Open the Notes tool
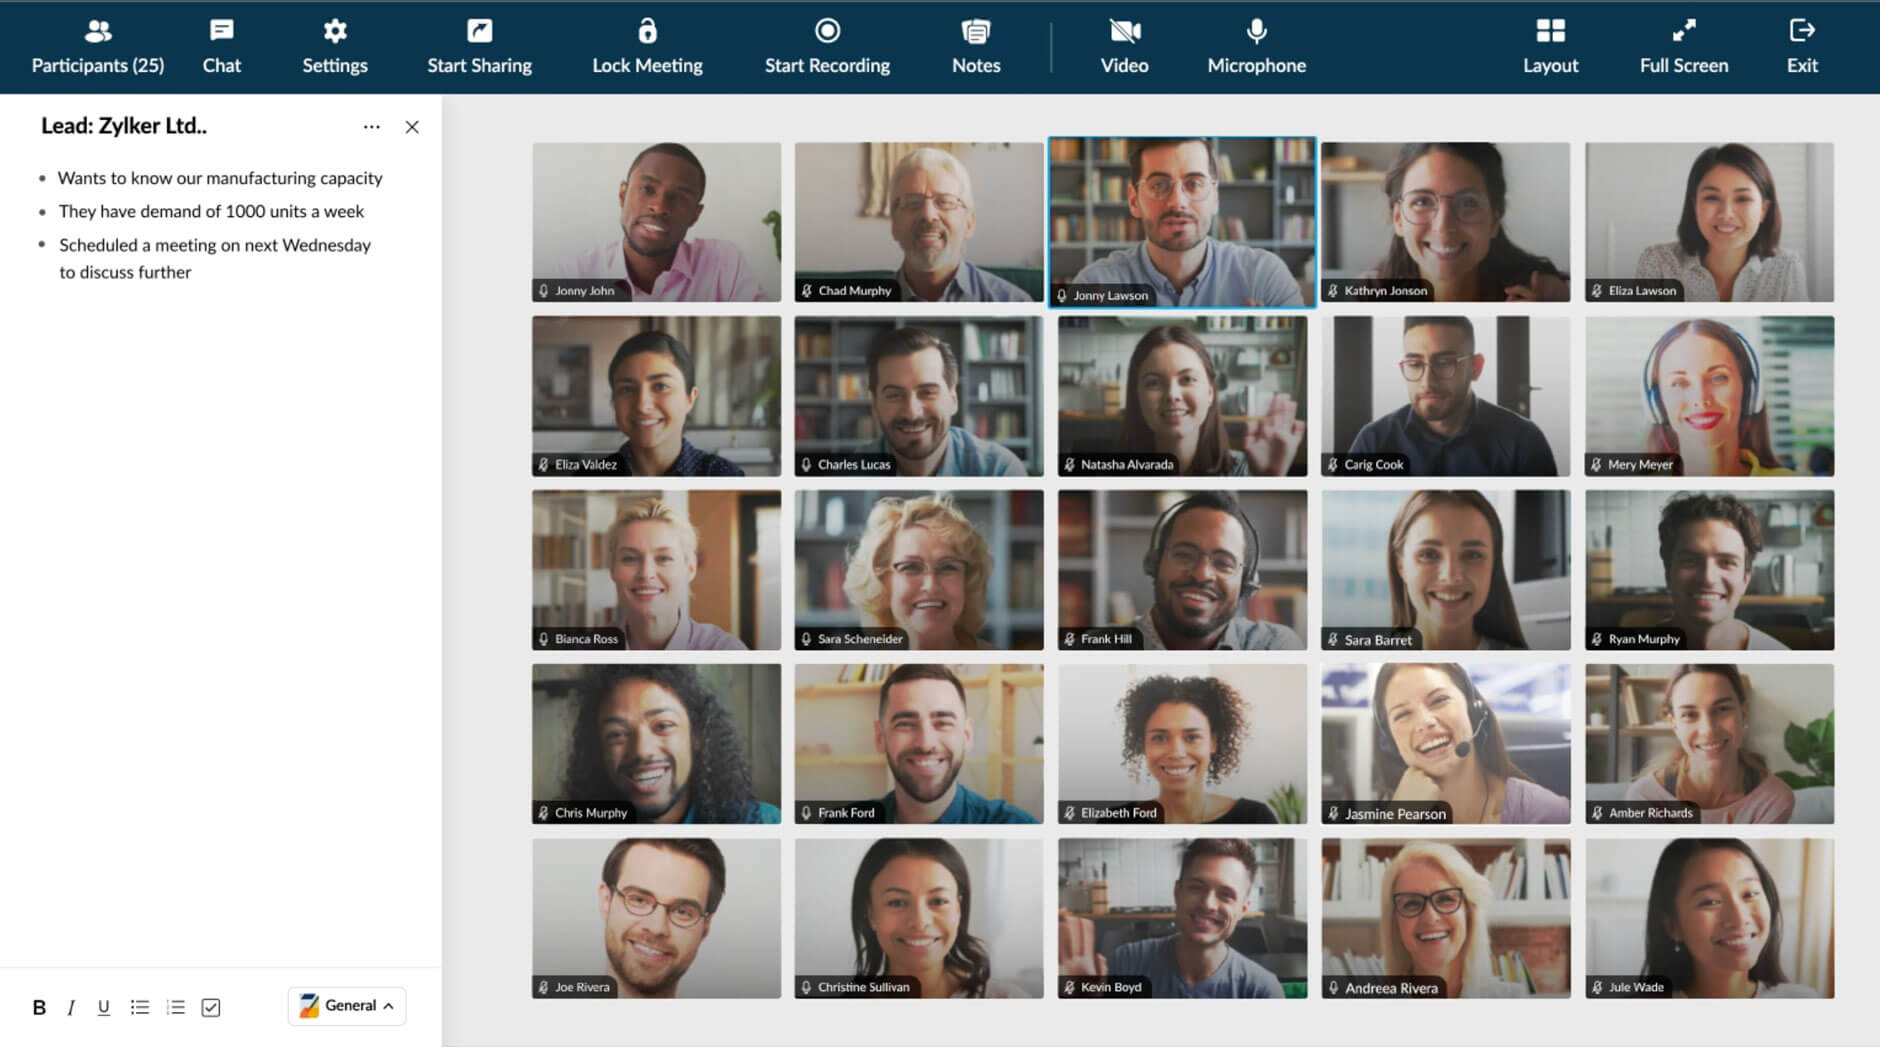 click(x=975, y=45)
